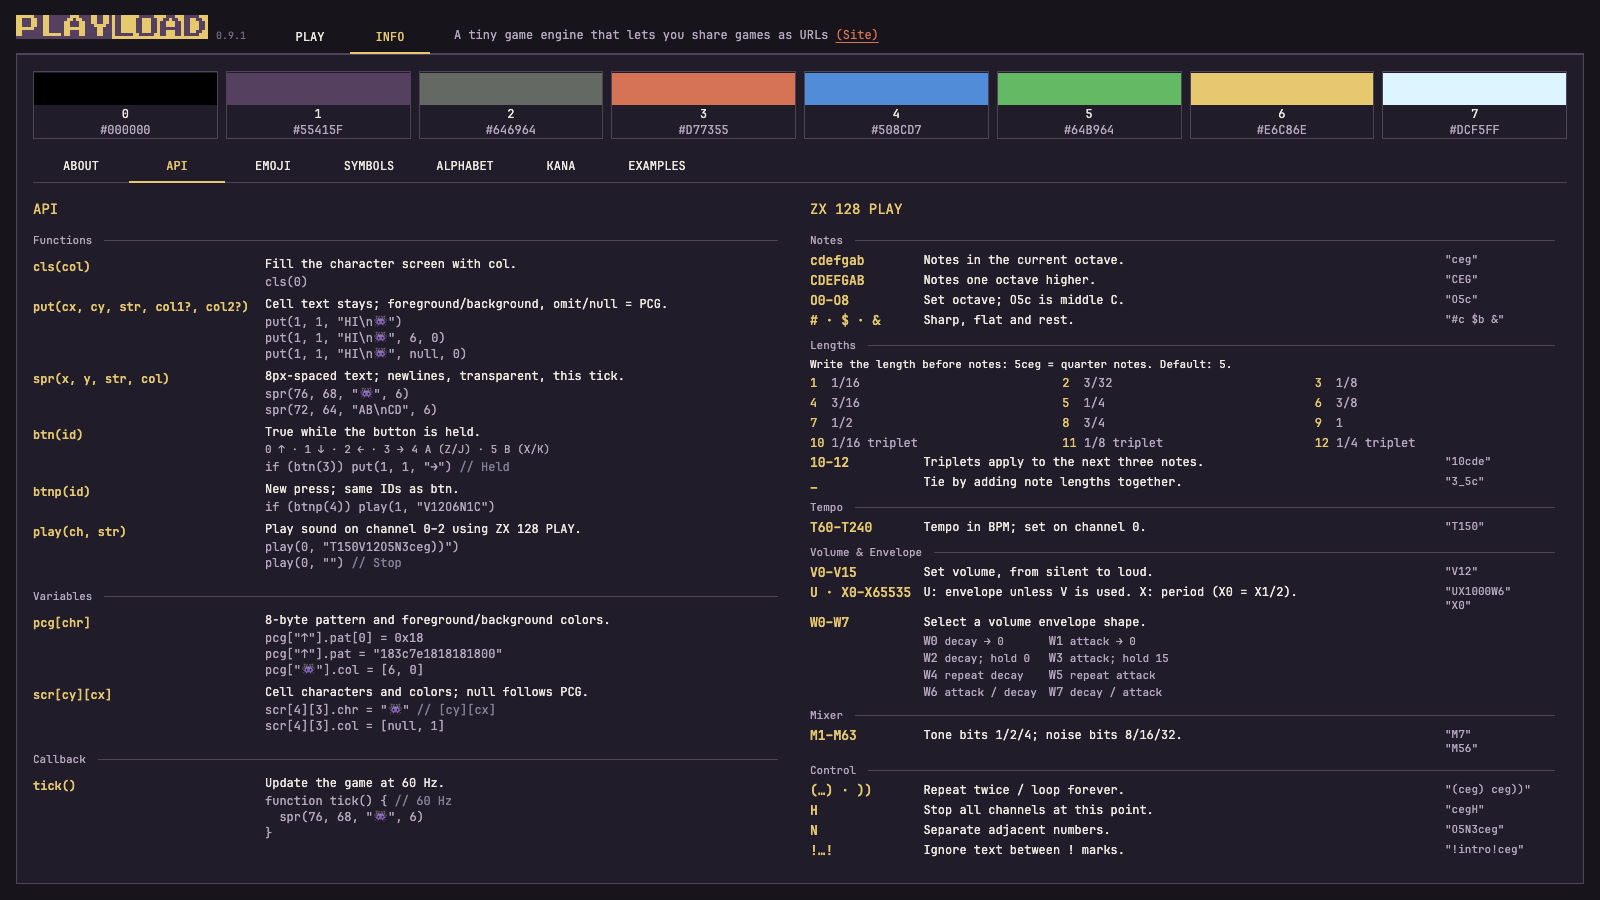
Task: Click the cls(col) function name
Action: [x=61, y=267]
